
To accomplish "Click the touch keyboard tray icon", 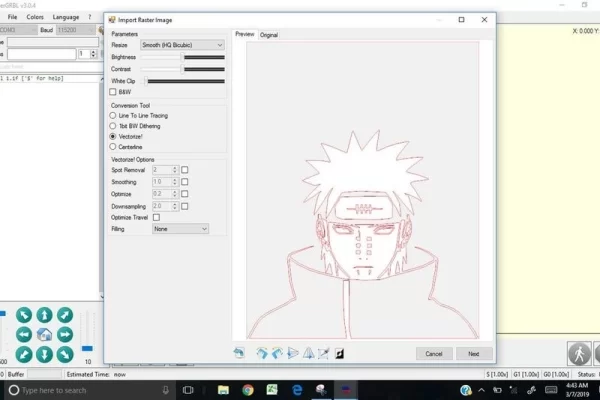I will click(551, 390).
